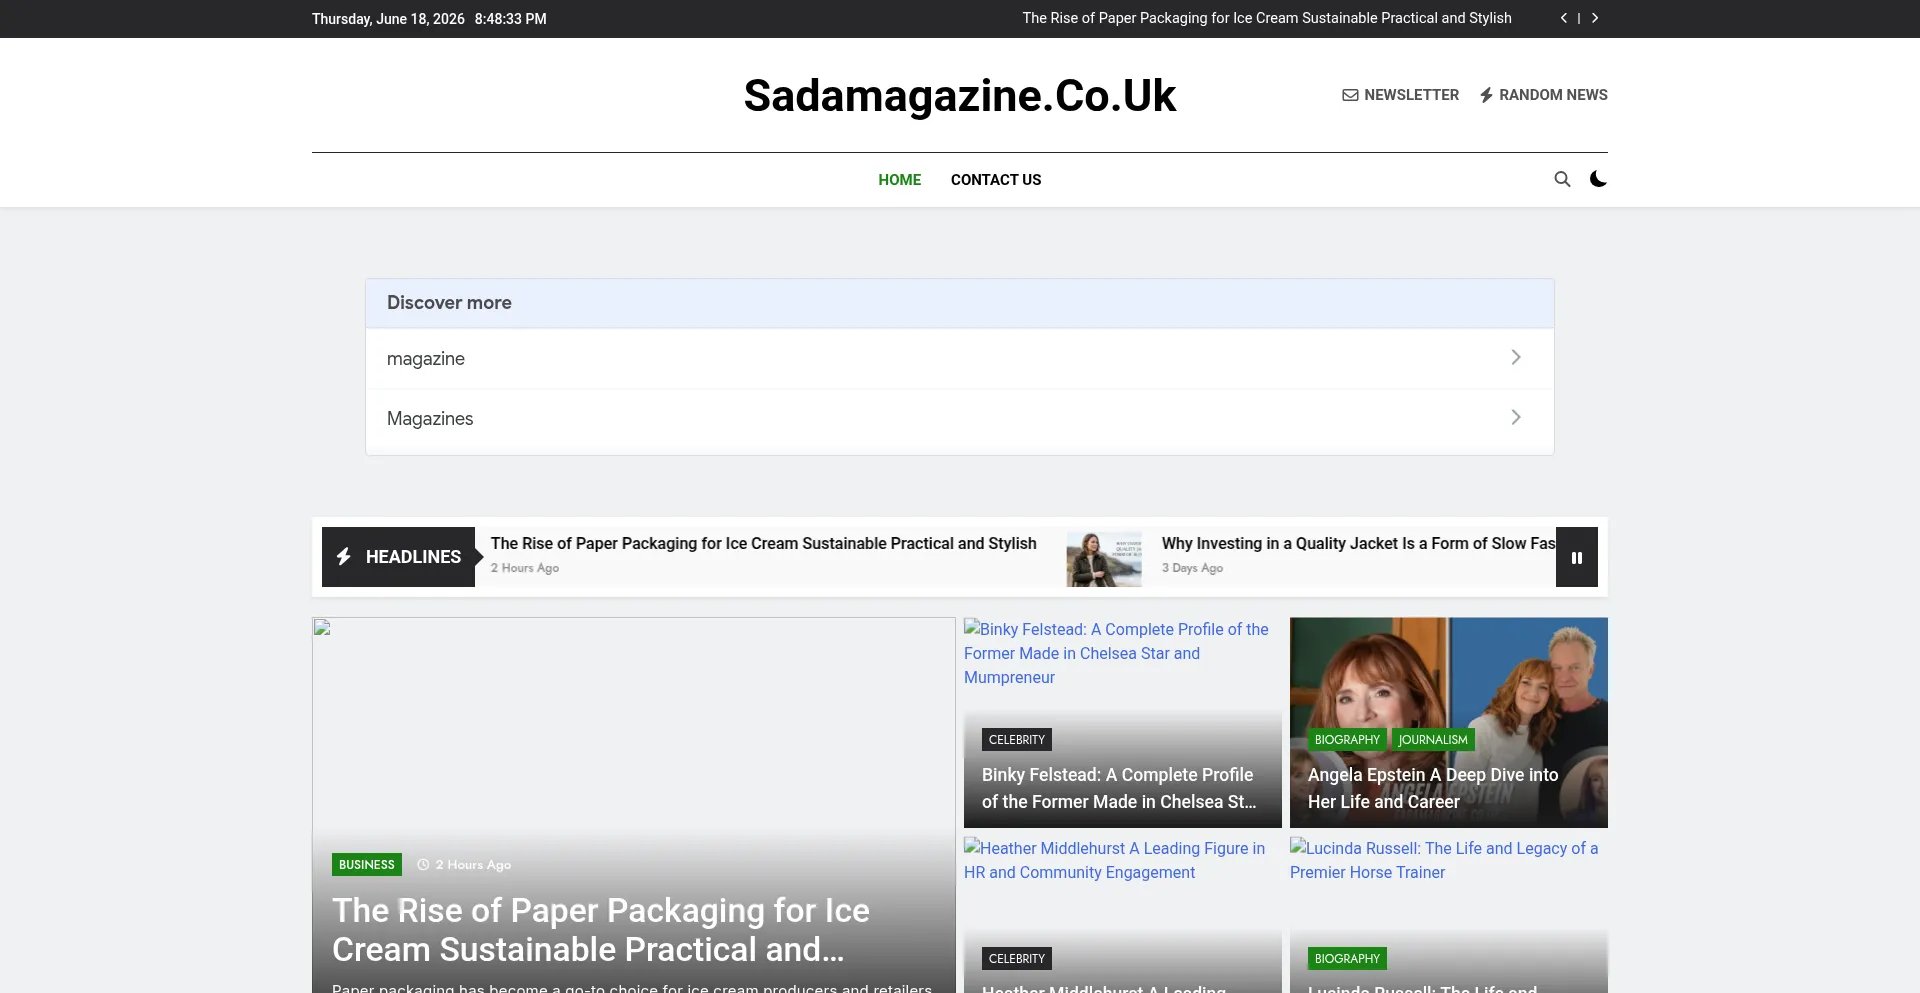Screen dimensions: 1920x993
Task: Click the Sadamagazine.Co.Uk site title
Action: point(960,96)
